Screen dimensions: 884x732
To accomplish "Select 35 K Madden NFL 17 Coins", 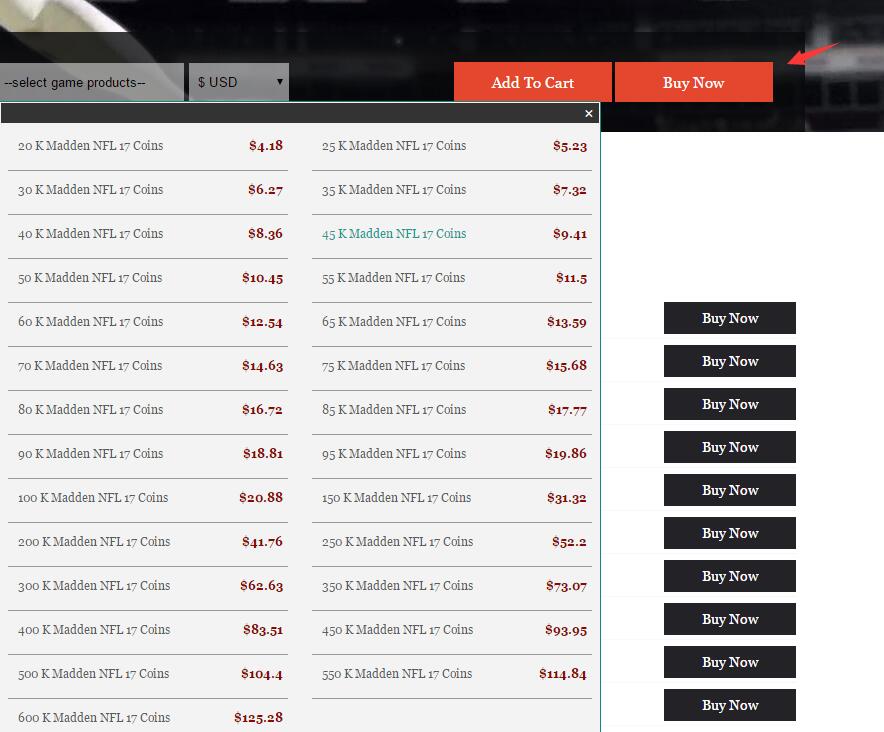I will 394,189.
